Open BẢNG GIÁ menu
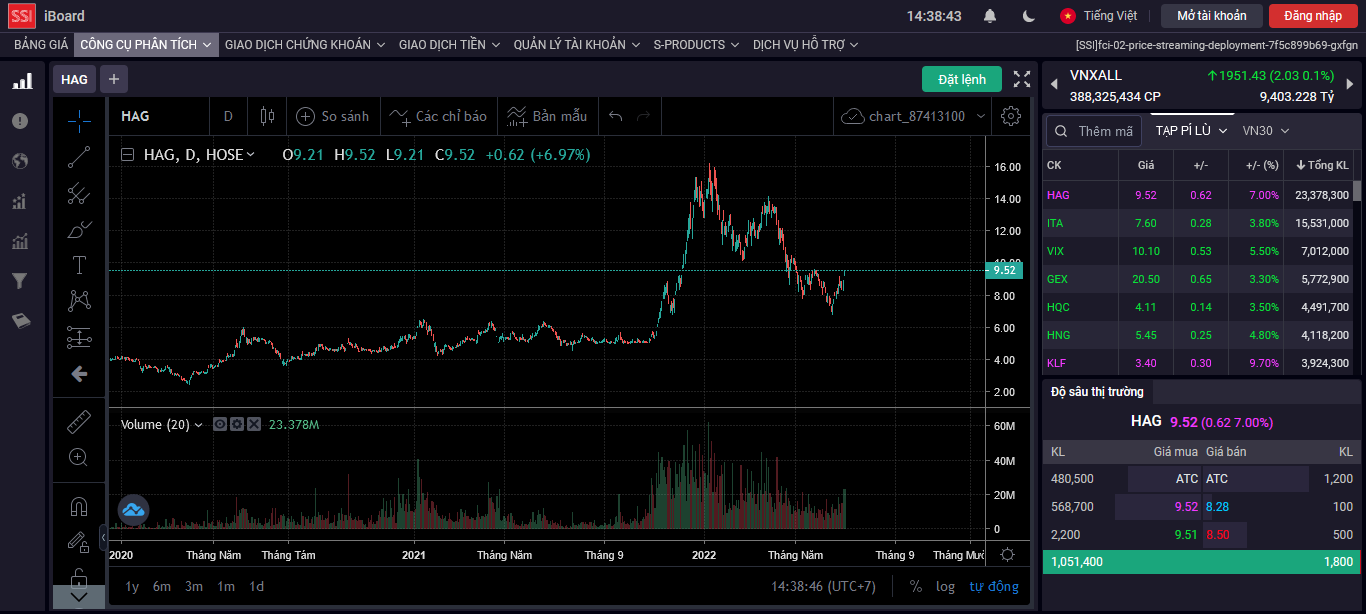The width and height of the screenshot is (1366, 614). (41, 45)
